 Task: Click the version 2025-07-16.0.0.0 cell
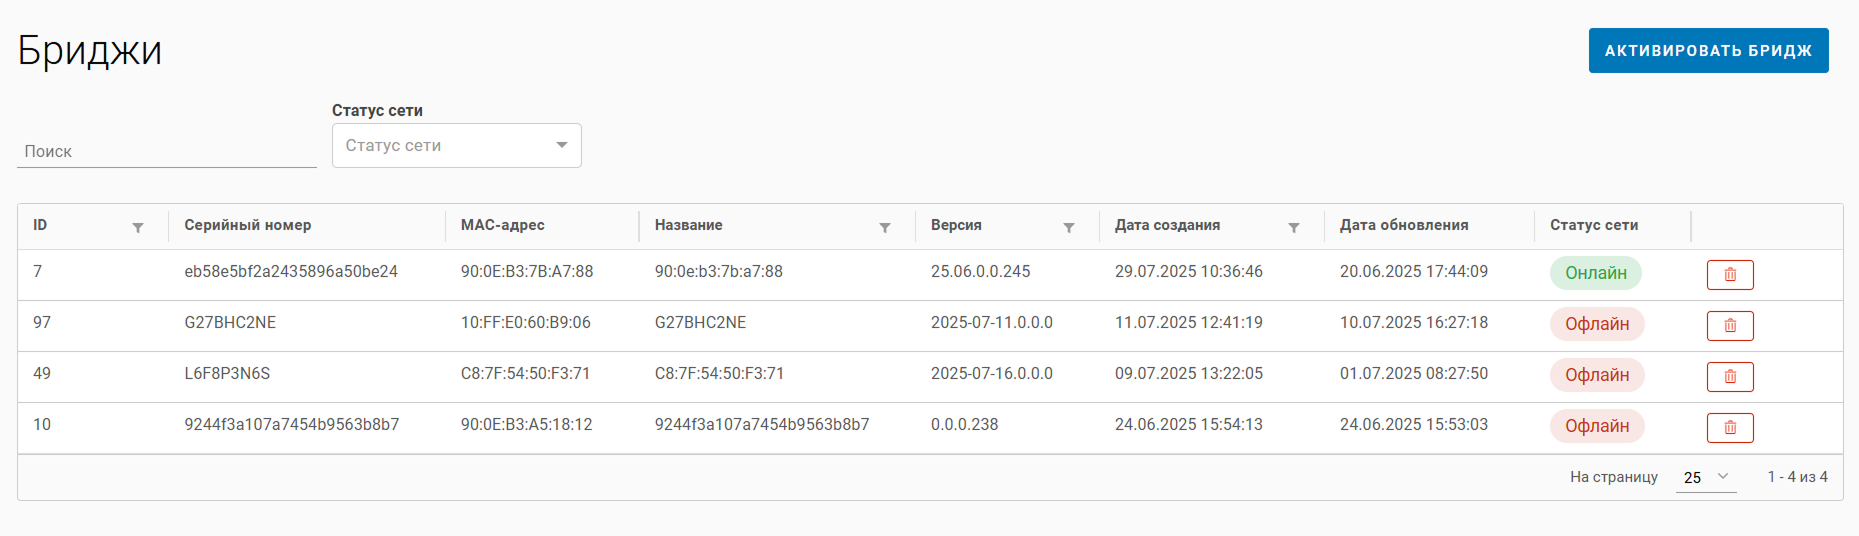(x=992, y=374)
